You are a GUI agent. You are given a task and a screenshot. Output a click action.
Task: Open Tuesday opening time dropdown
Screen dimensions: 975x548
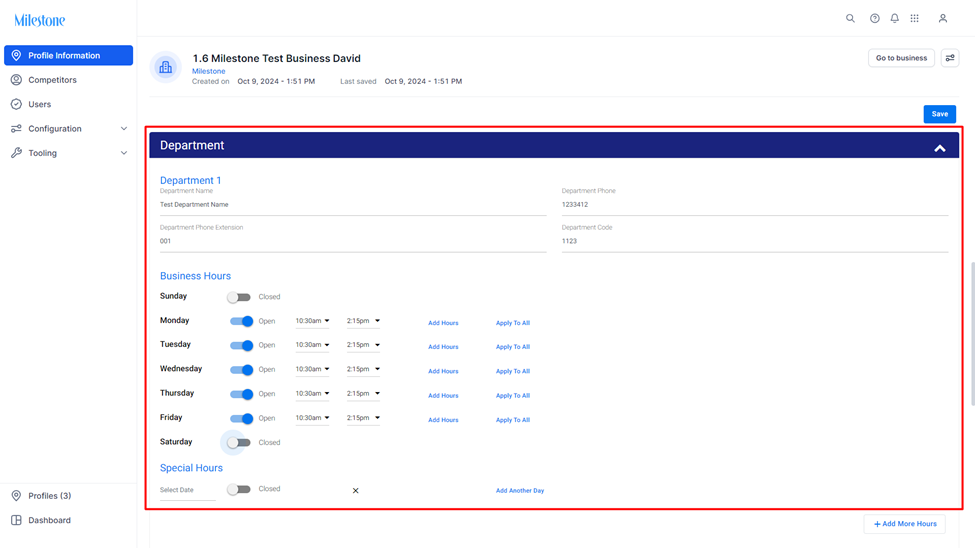pyautogui.click(x=312, y=345)
